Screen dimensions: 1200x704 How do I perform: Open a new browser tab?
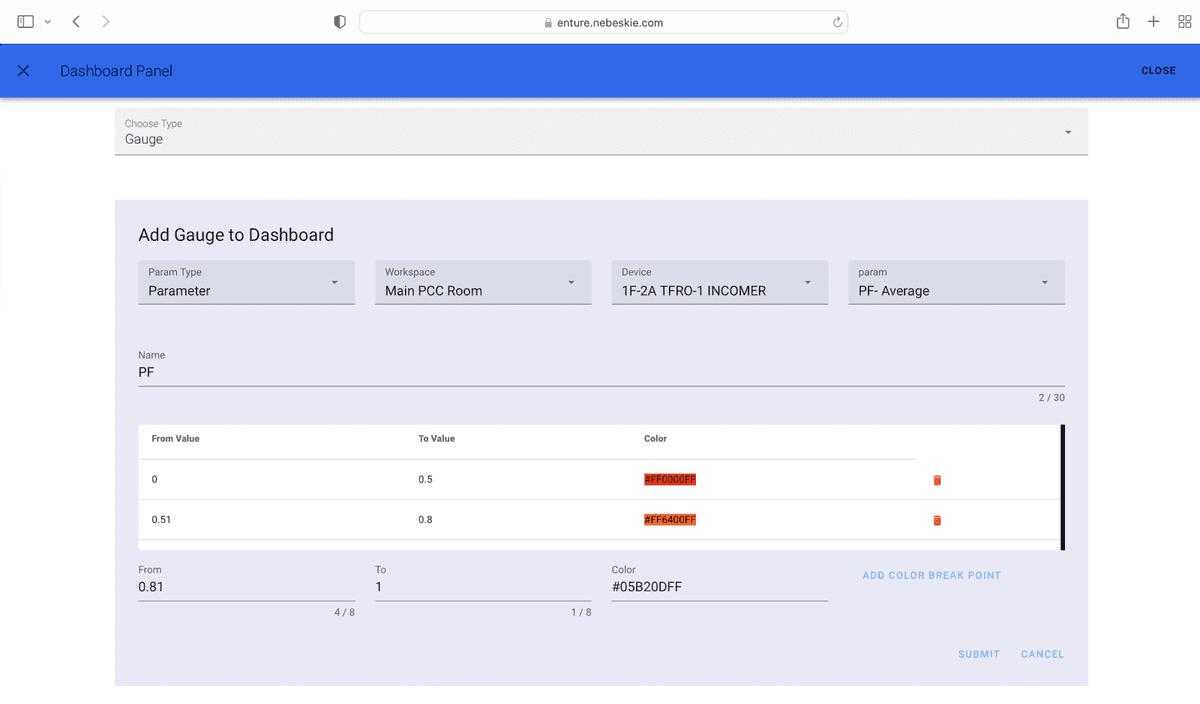click(1153, 20)
